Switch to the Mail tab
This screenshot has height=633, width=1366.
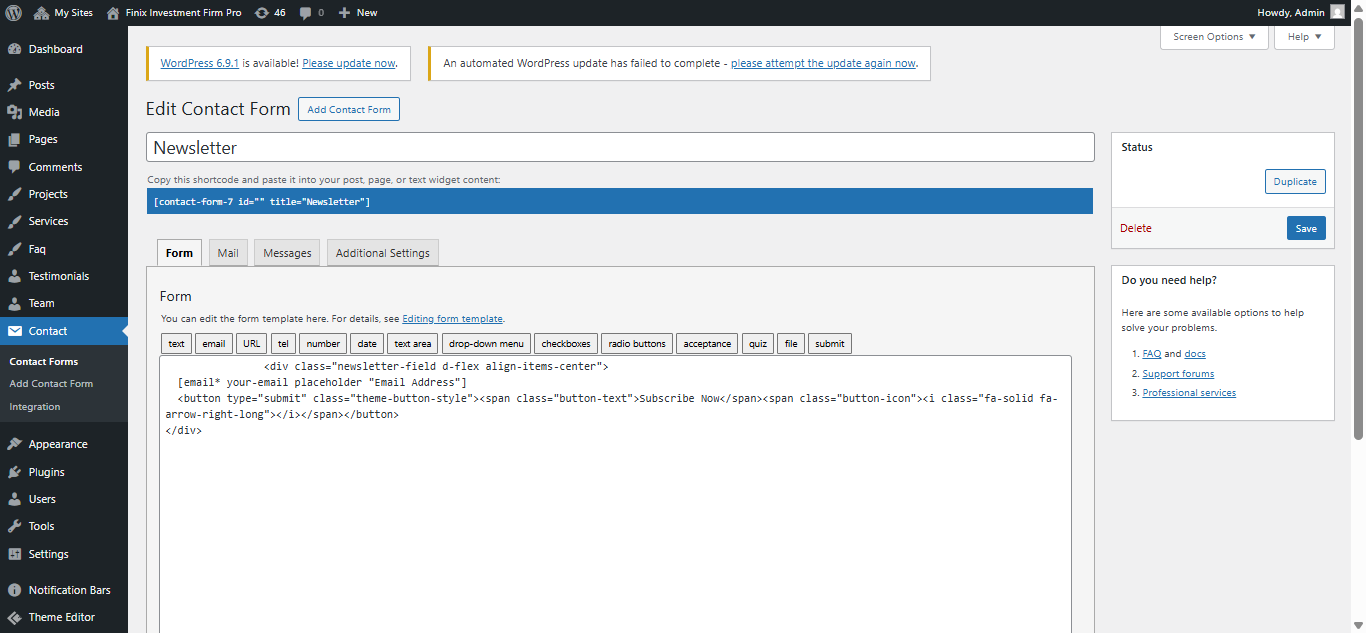228,253
